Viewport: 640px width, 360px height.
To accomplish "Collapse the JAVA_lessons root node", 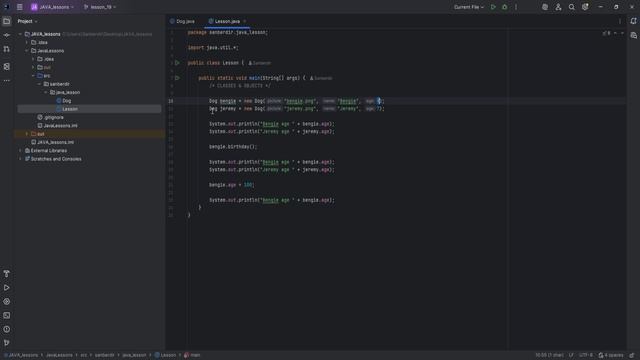I will (x=20, y=34).
